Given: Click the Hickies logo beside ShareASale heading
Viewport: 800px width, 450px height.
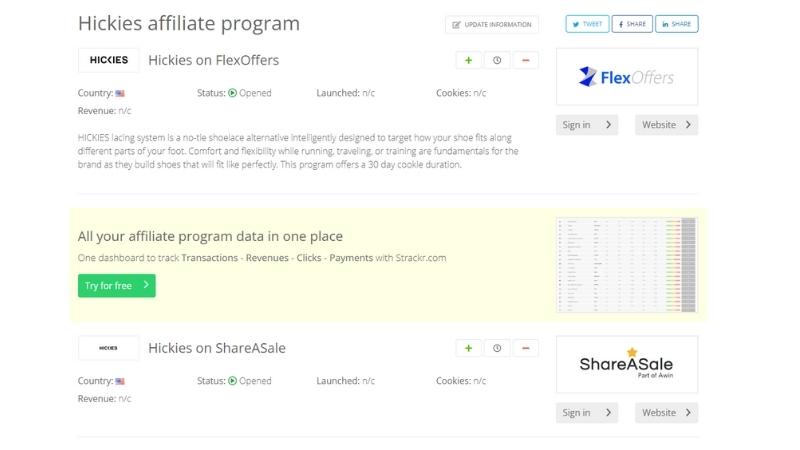Looking at the screenshot, I should tap(109, 348).
